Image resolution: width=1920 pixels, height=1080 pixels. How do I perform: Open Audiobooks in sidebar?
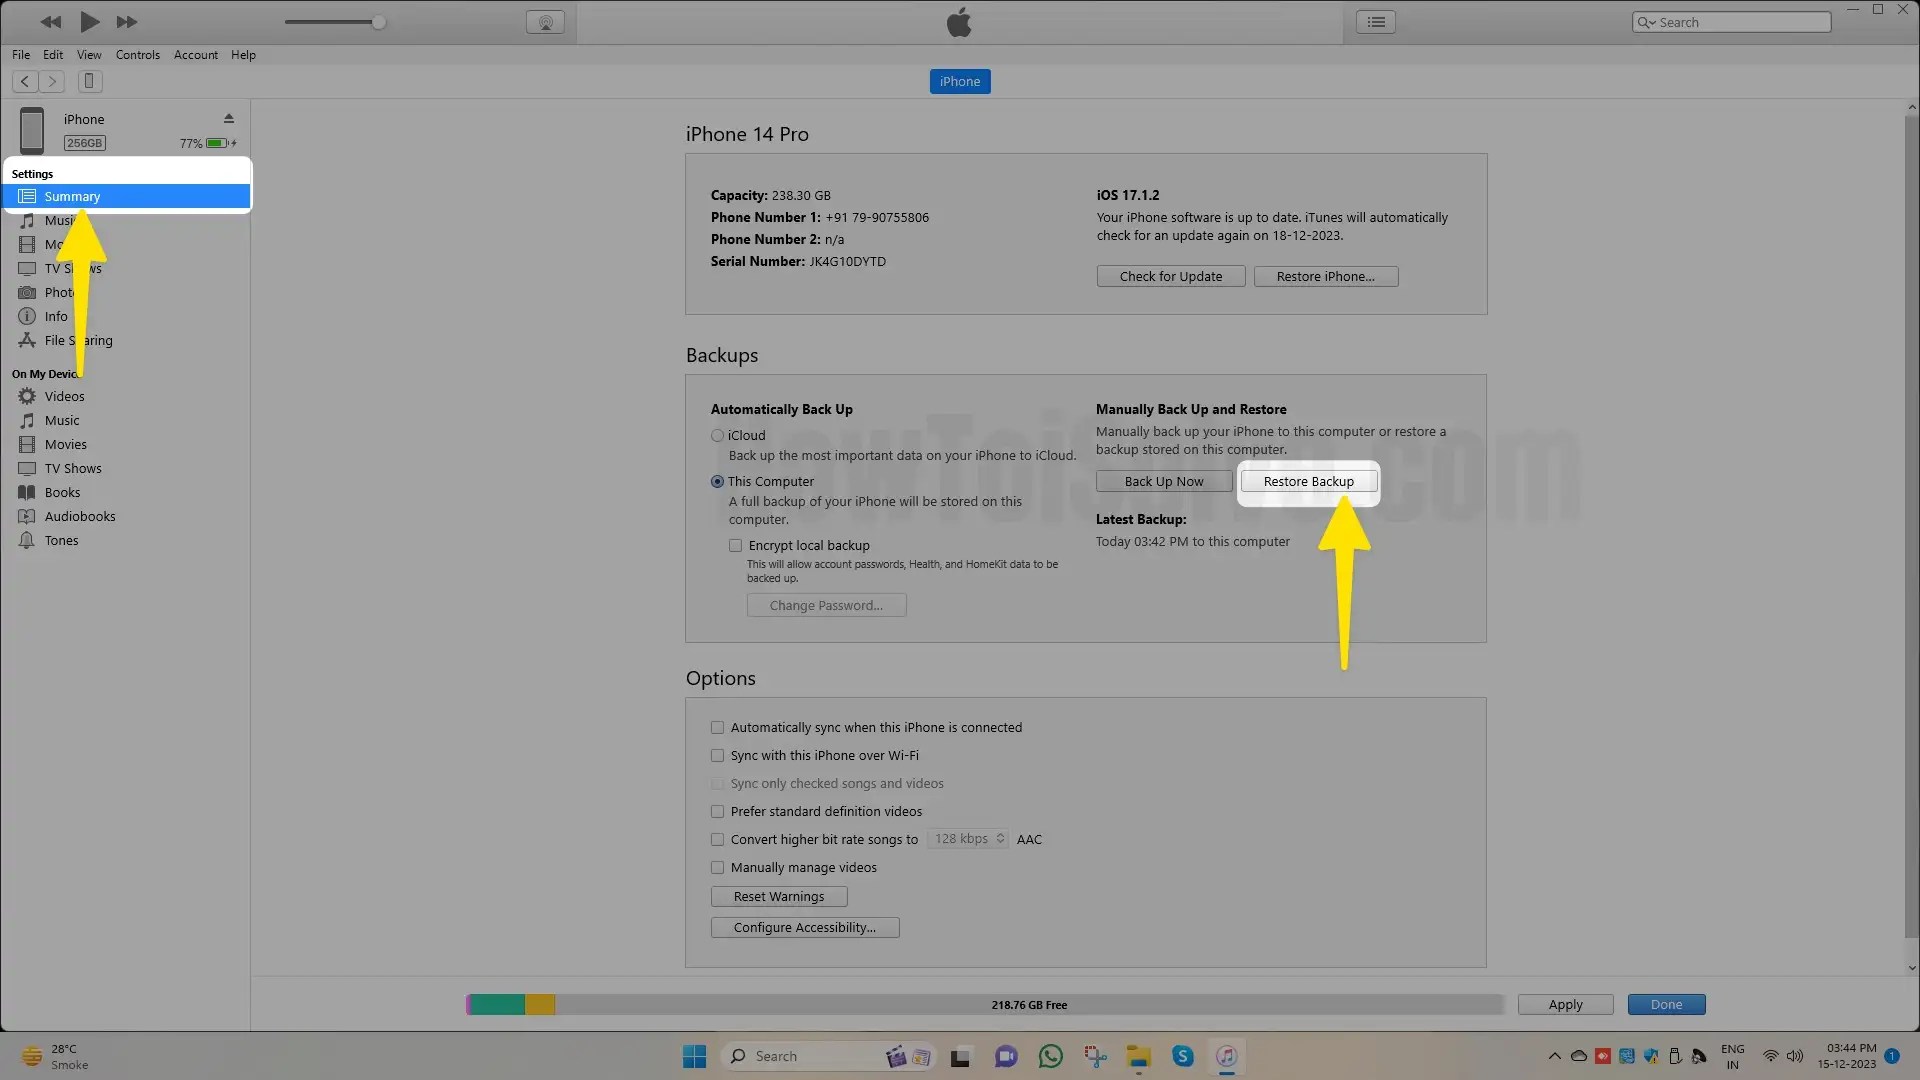[80, 516]
